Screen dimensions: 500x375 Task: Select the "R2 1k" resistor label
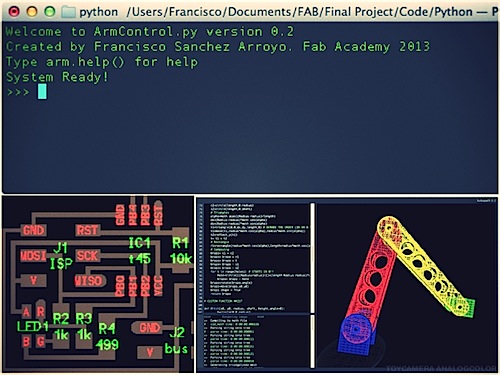point(61,327)
